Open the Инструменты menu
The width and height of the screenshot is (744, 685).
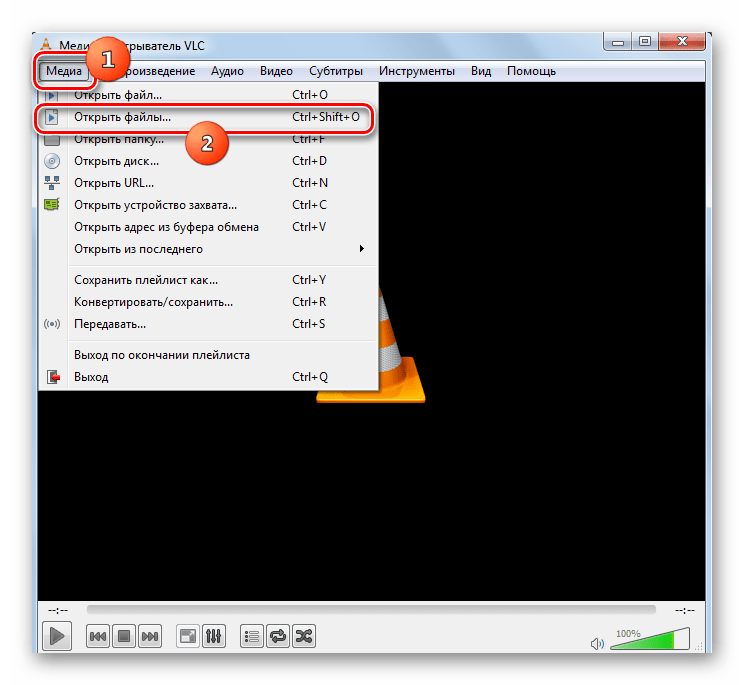point(417,71)
